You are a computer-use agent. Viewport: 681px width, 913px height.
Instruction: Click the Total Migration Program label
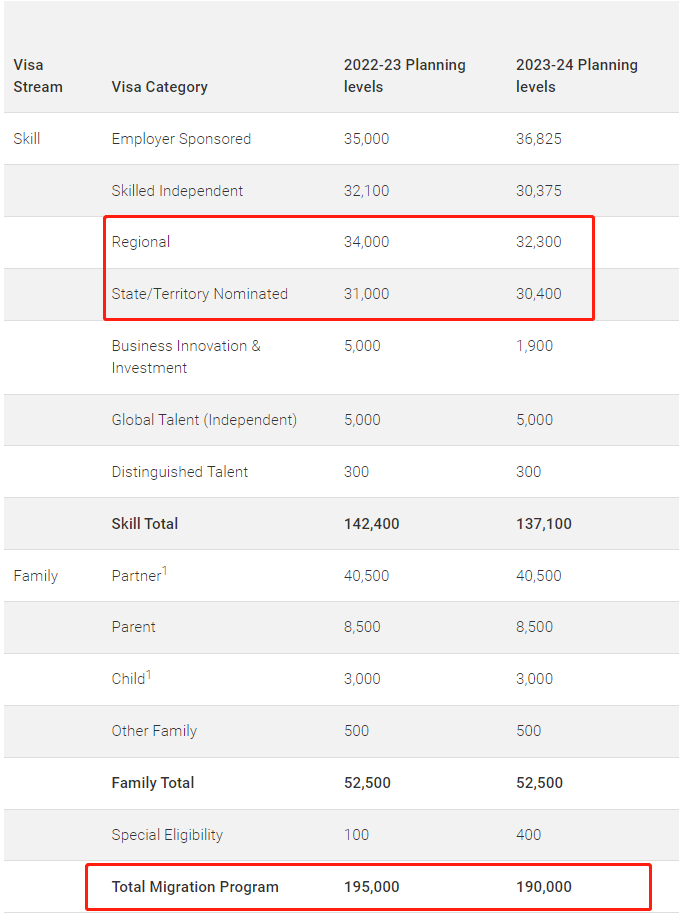tap(195, 886)
